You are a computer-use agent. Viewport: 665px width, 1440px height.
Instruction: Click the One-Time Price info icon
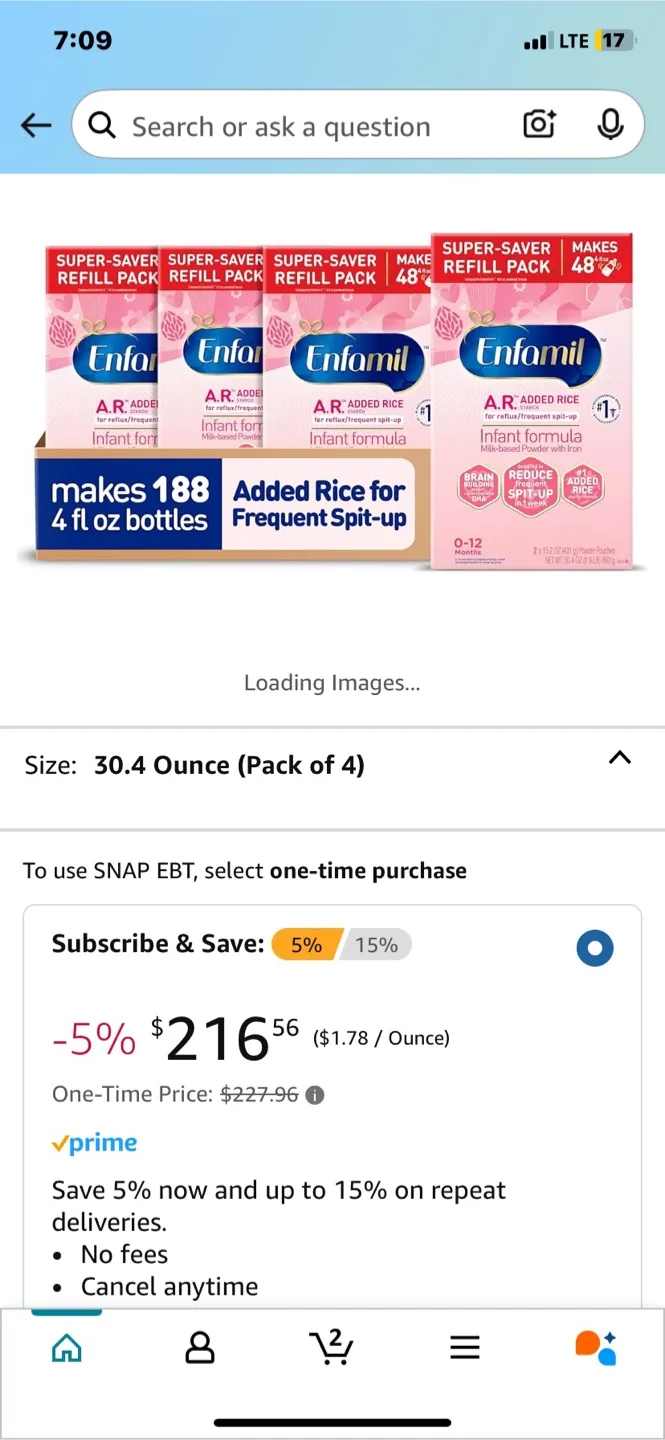point(315,1095)
